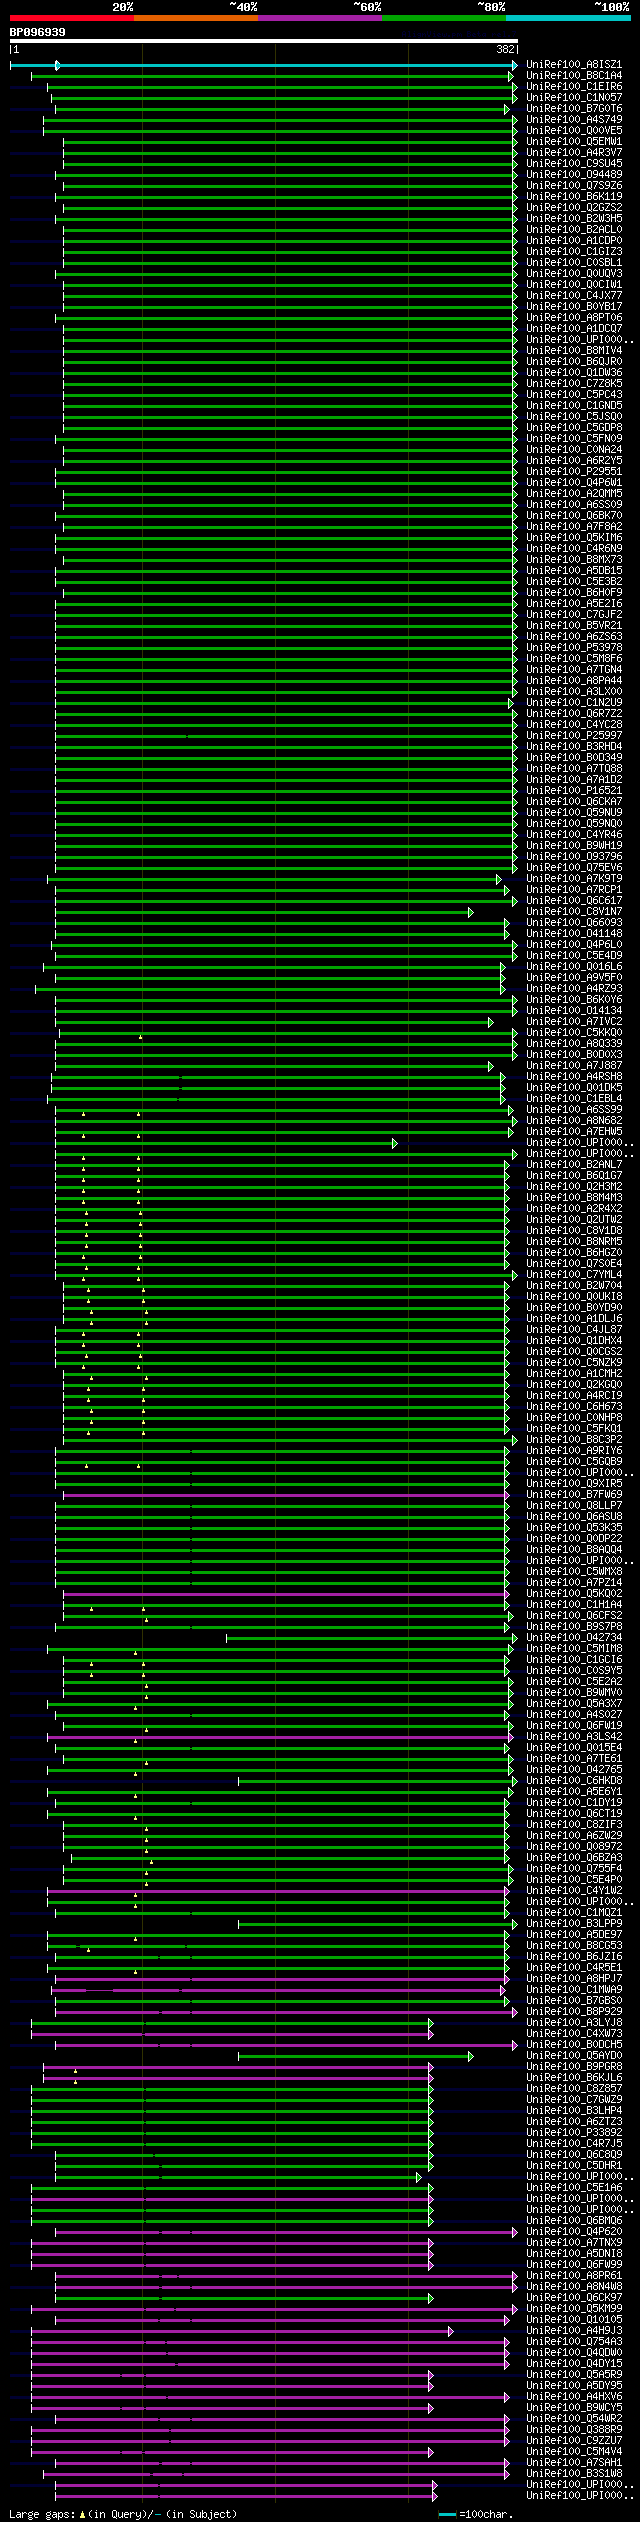This screenshot has height=2522, width=640.
Task: Click the cyan ~100% identity legend bar
Action: click(x=568, y=17)
